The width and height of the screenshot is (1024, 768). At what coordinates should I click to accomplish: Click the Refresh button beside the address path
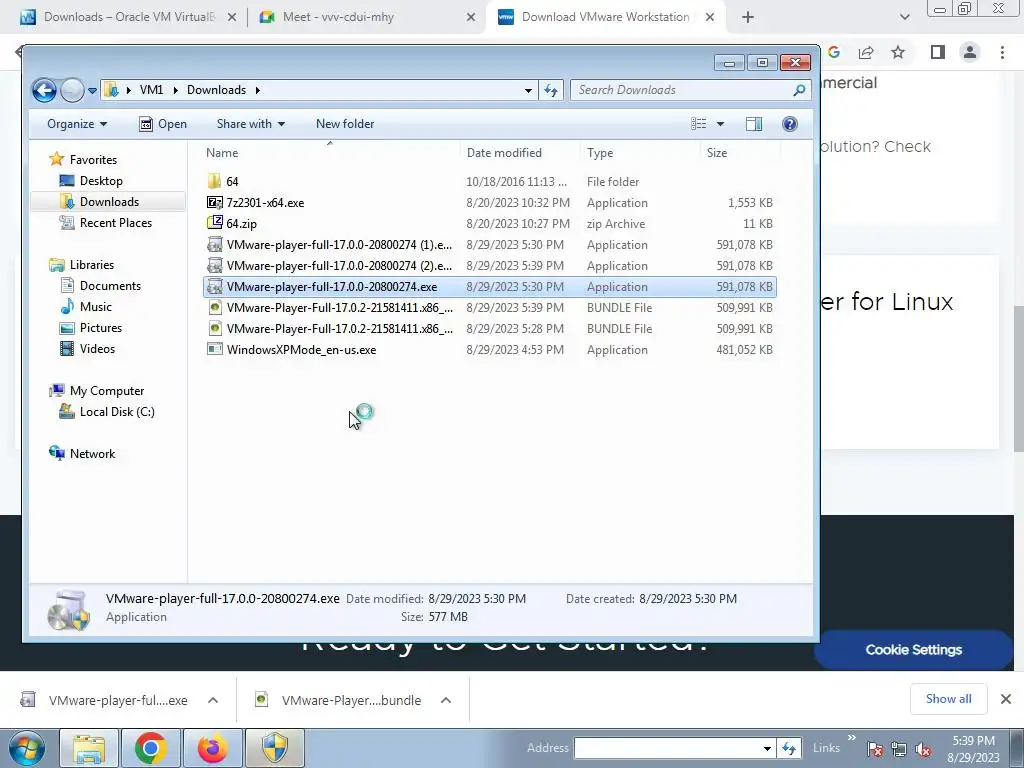(551, 90)
